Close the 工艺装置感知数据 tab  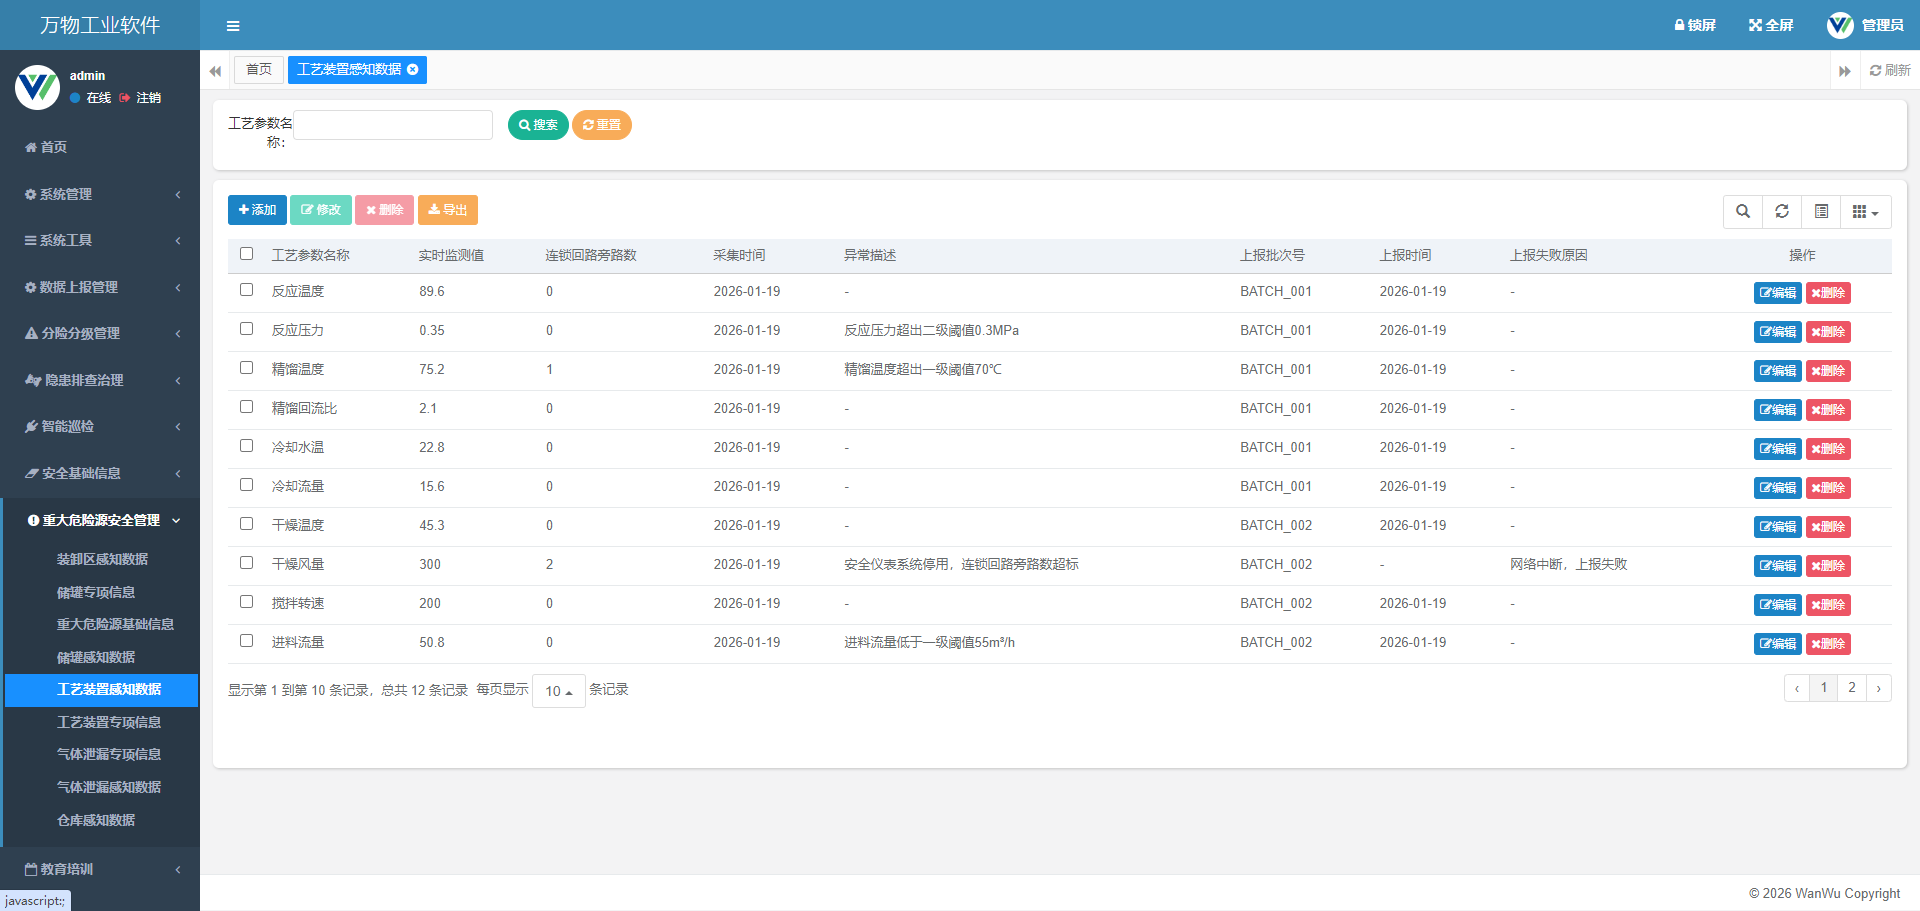[413, 70]
